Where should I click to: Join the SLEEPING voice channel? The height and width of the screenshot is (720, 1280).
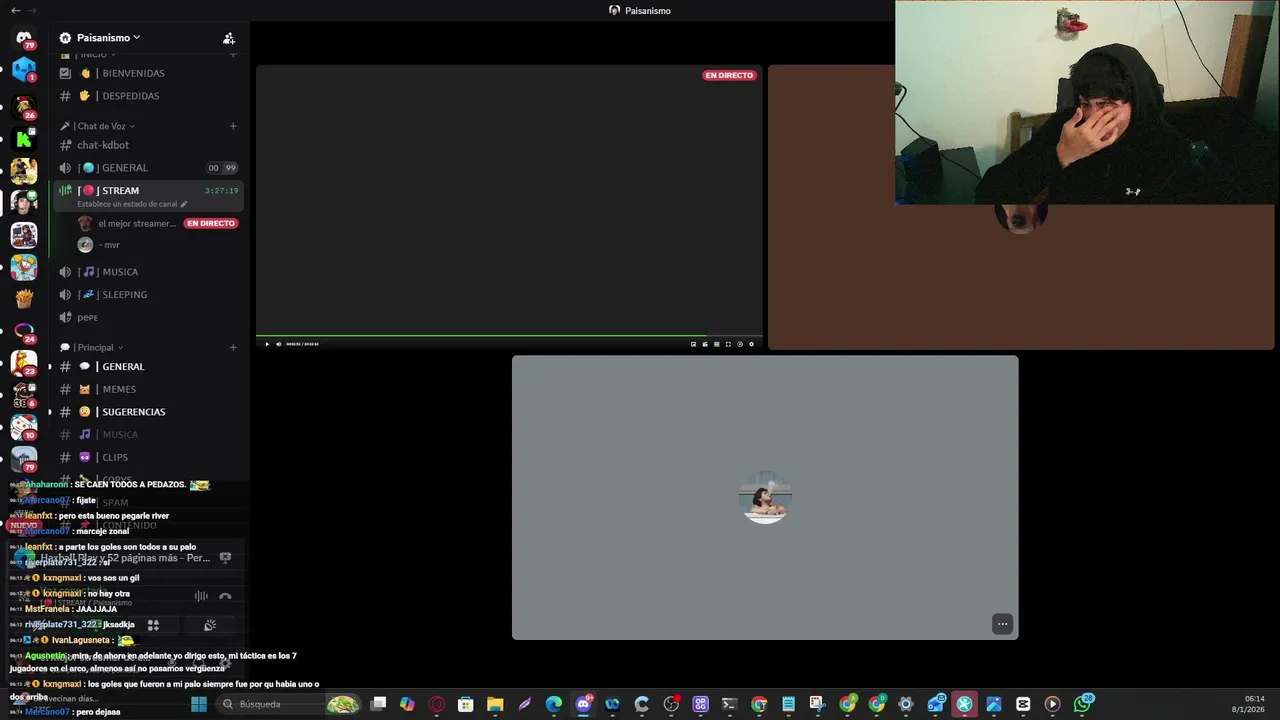[147, 295]
